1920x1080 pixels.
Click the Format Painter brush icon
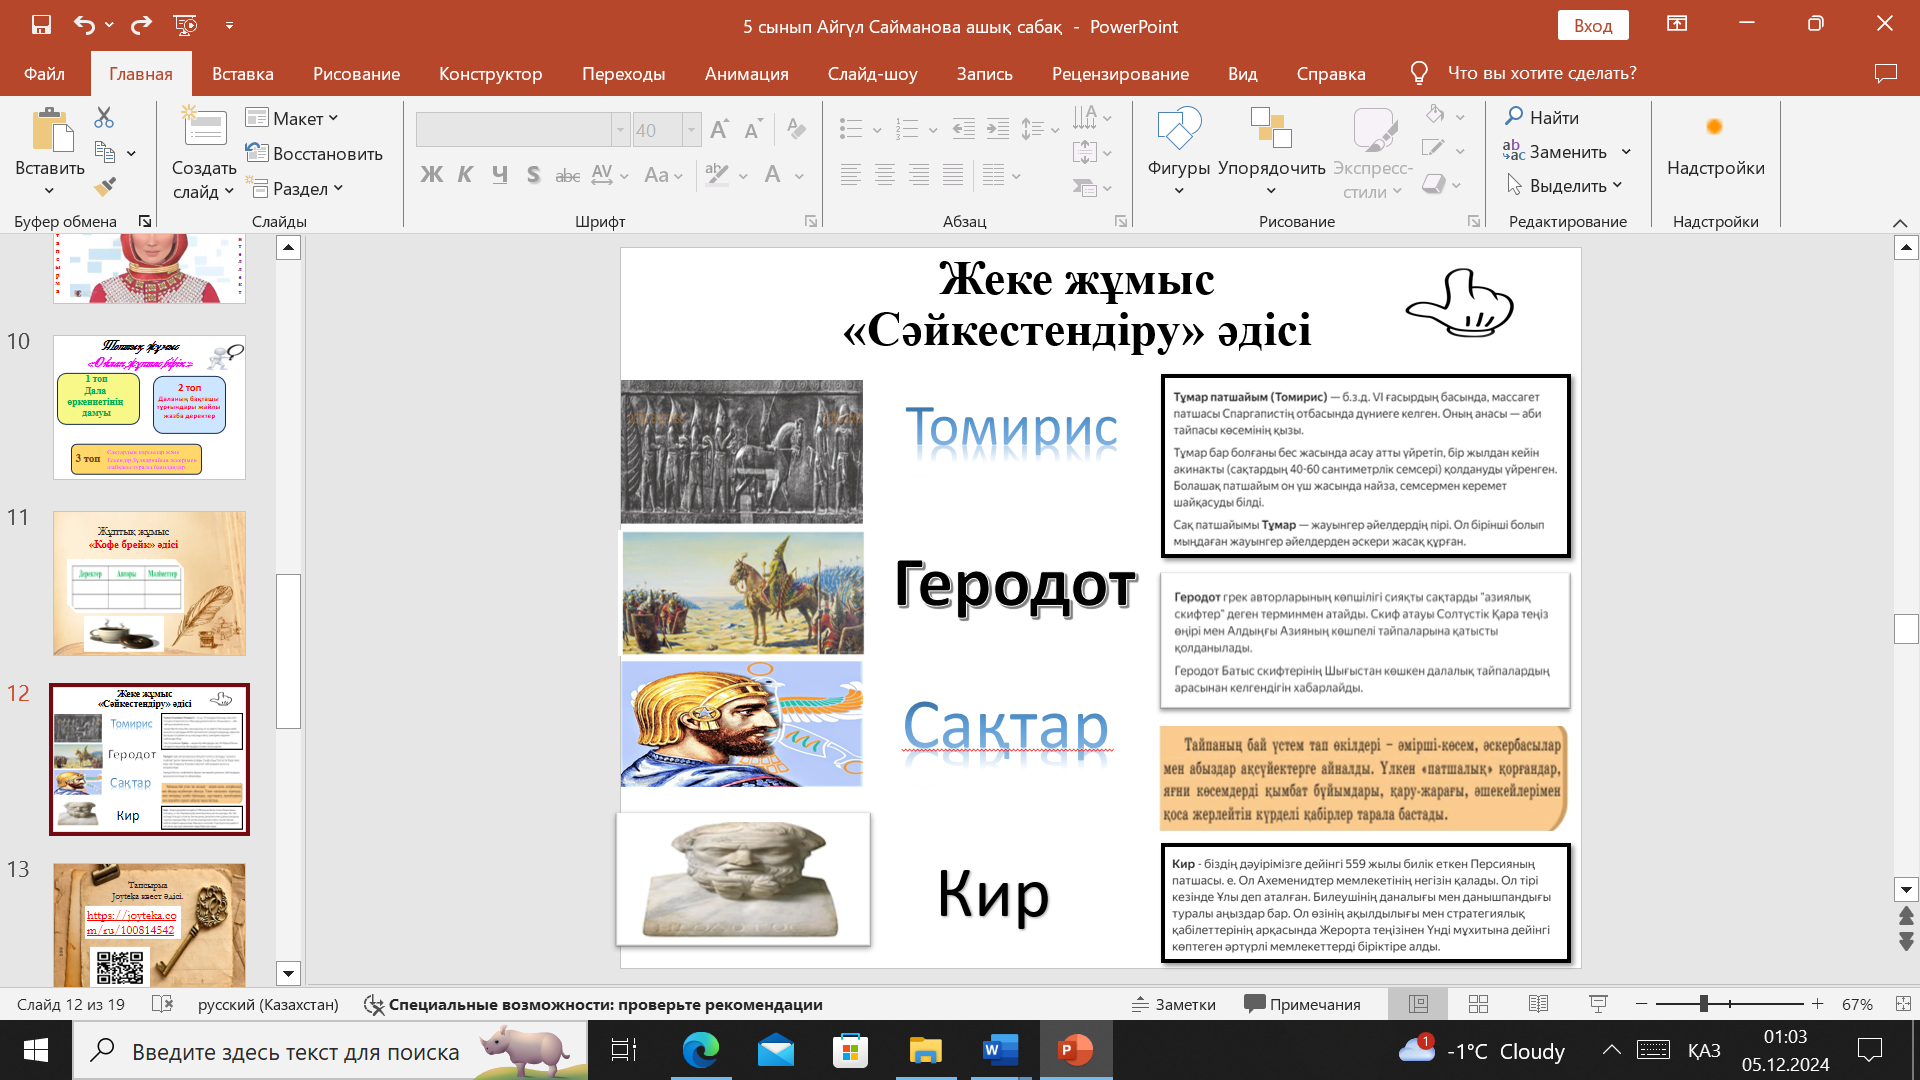coord(105,187)
